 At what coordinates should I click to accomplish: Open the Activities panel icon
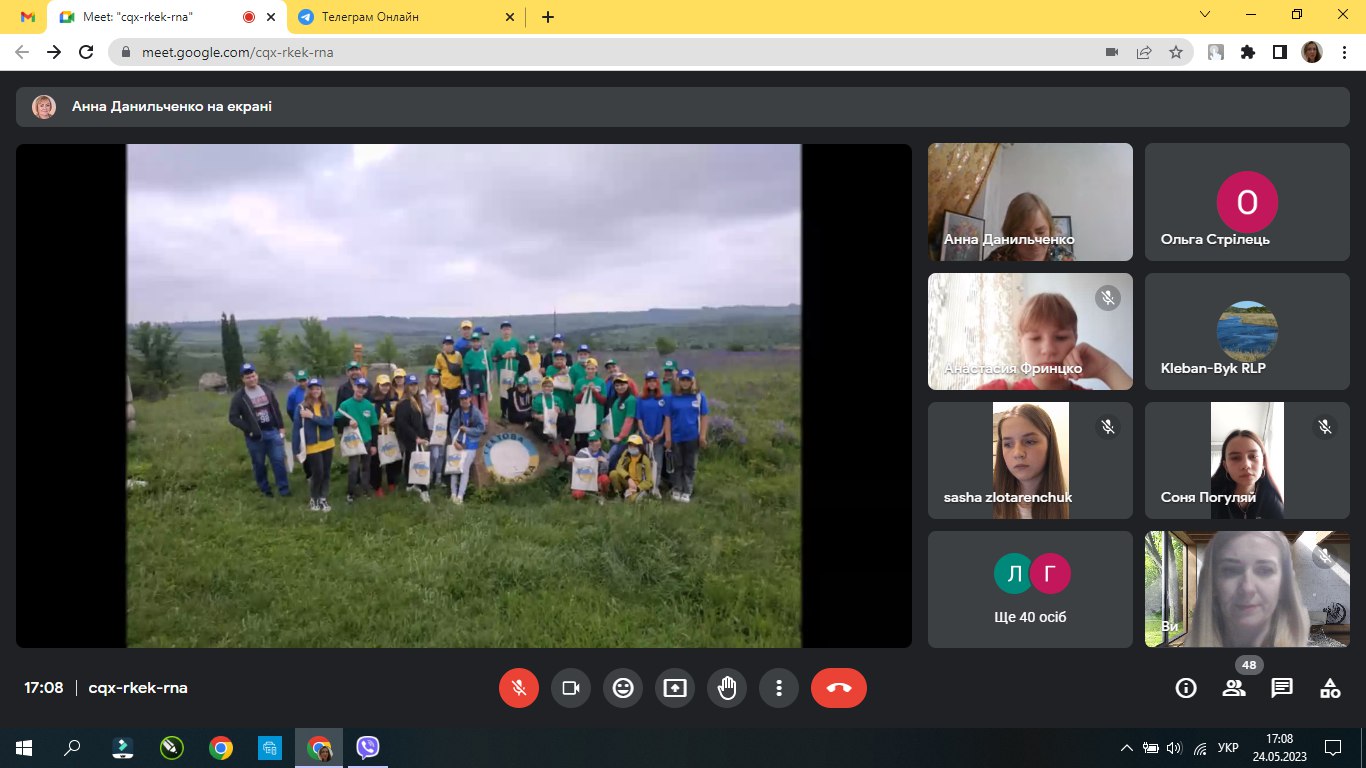pyautogui.click(x=1330, y=688)
